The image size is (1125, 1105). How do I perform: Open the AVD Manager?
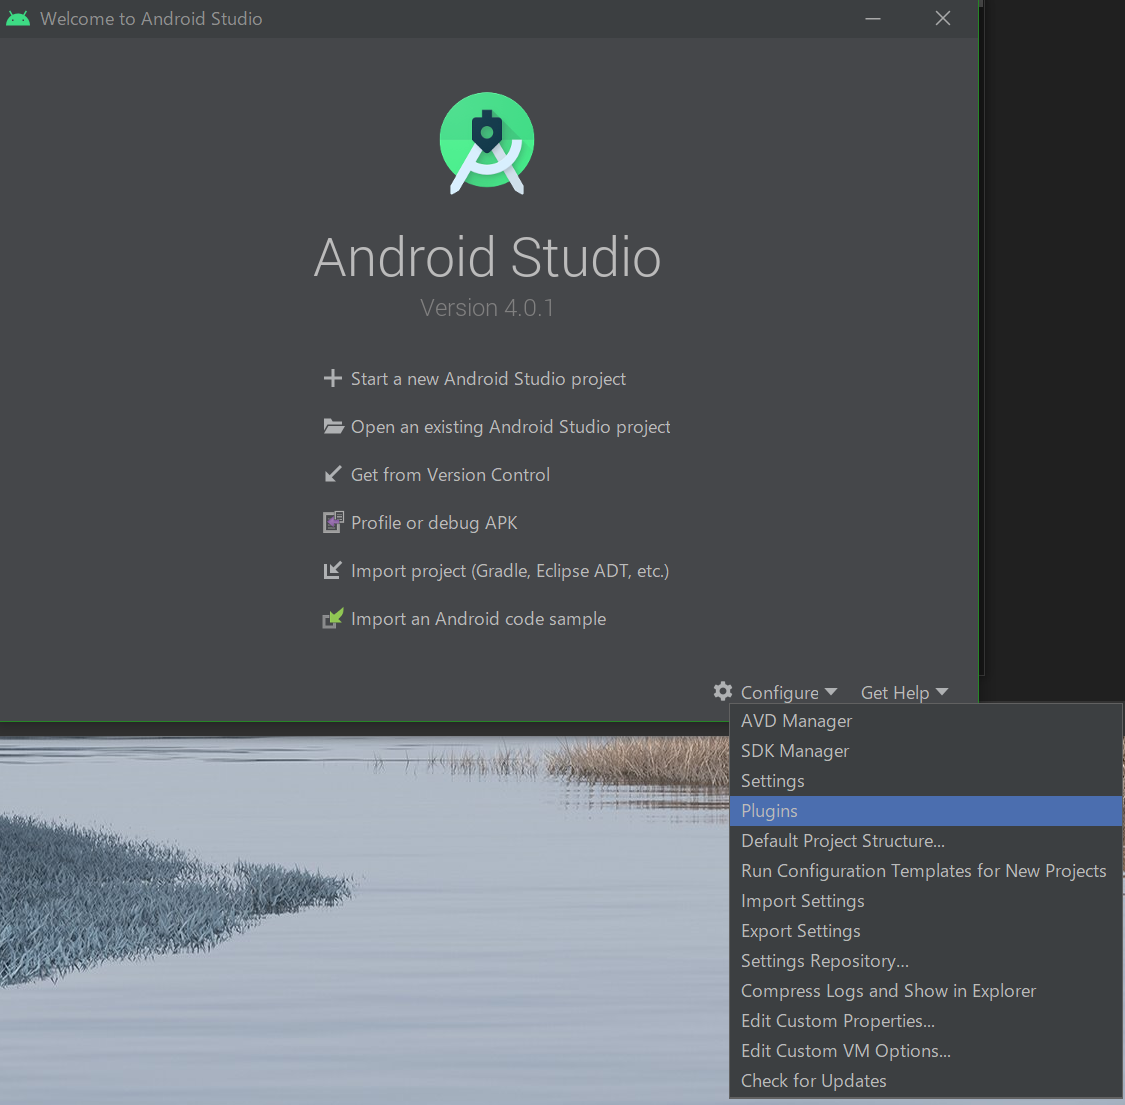click(796, 720)
